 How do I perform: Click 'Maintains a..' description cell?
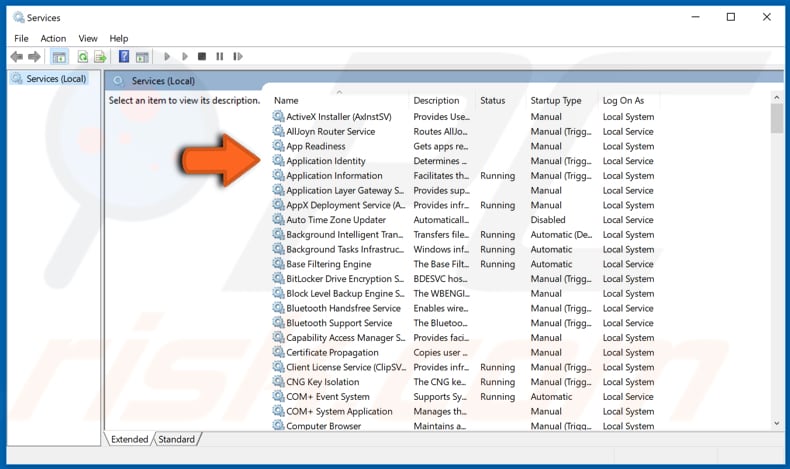pyautogui.click(x=440, y=426)
